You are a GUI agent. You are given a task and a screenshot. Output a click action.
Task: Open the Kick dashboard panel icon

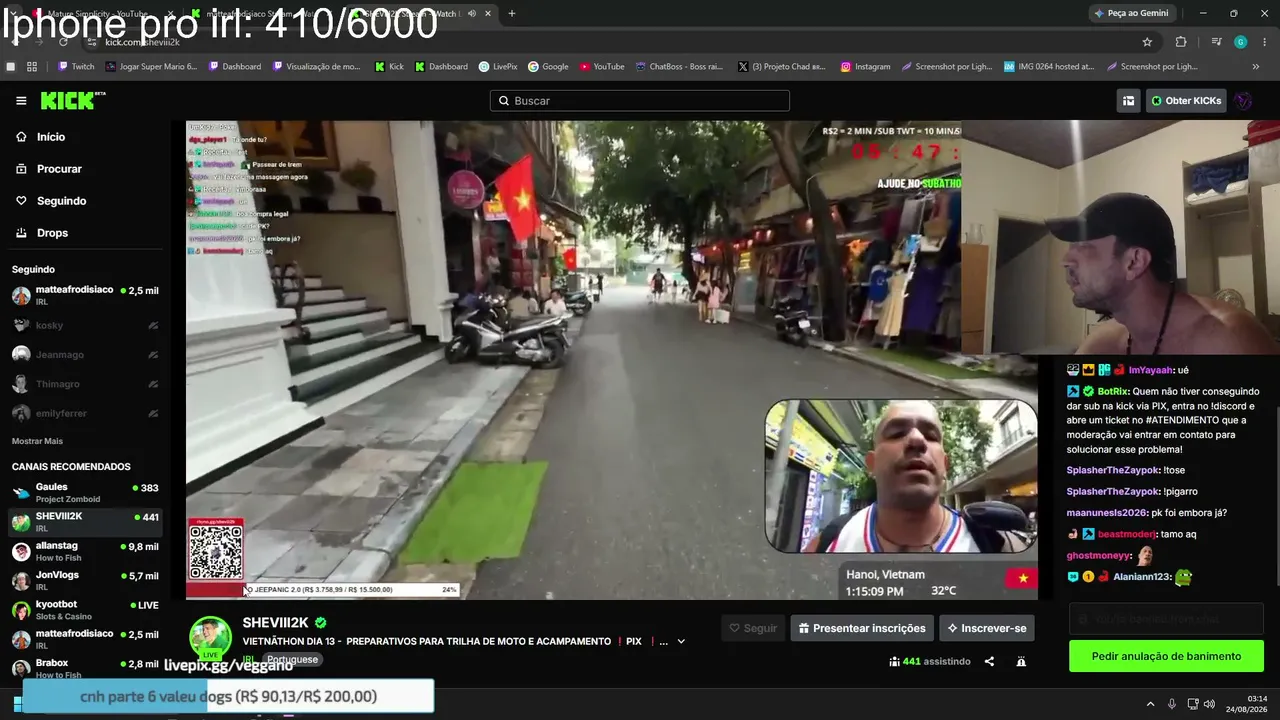[x=1128, y=101]
